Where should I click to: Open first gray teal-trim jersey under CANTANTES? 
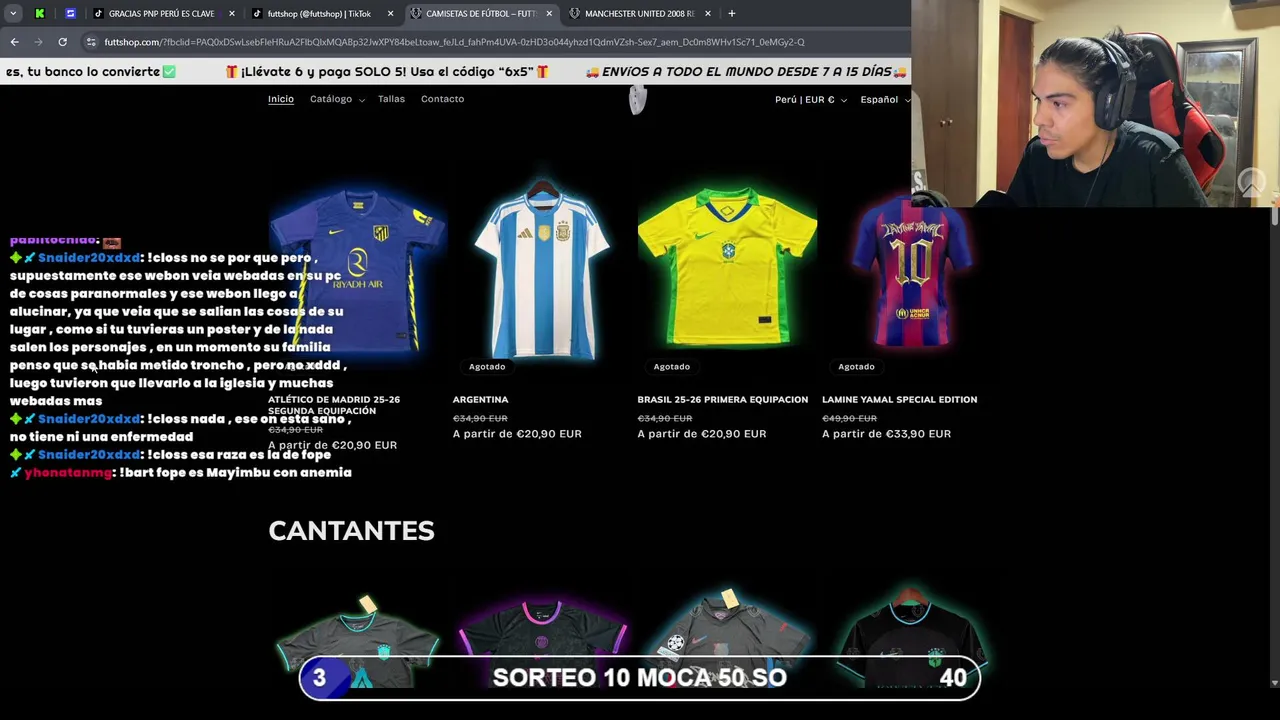click(x=357, y=640)
